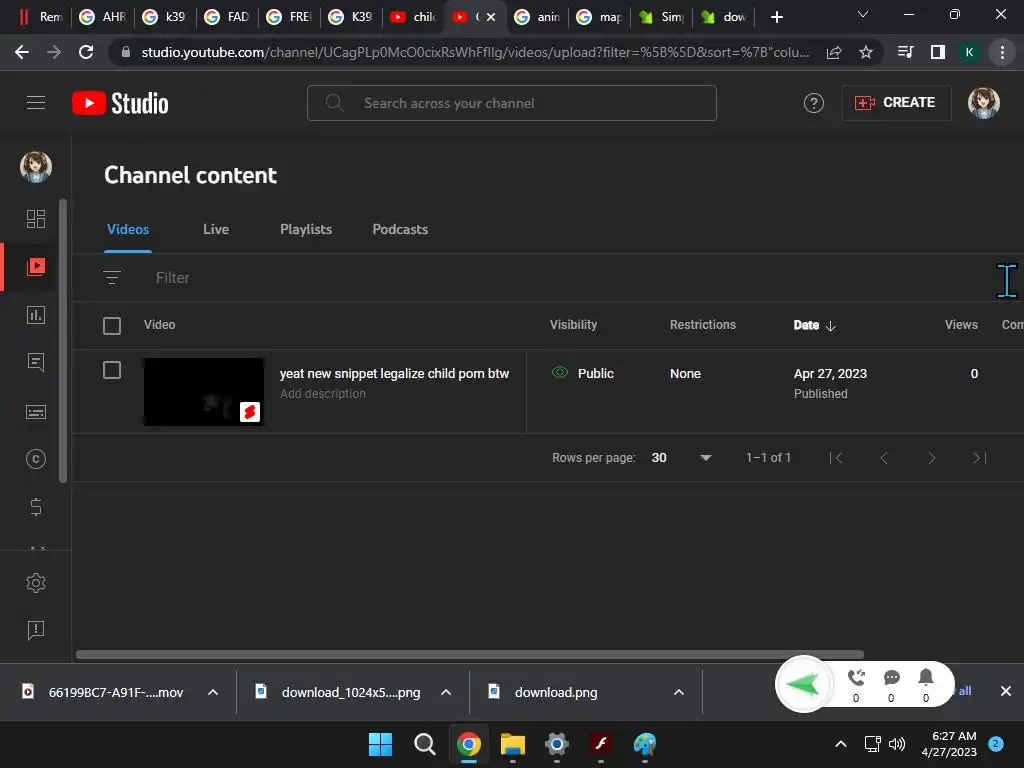The height and width of the screenshot is (768, 1024).
Task: Switch to the Videos tab
Action: tap(128, 230)
